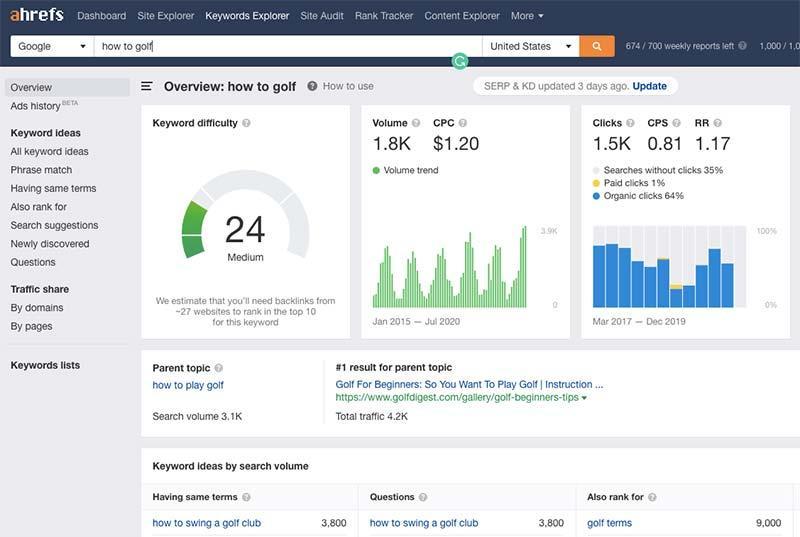Open Dashboard in top navigation
This screenshot has height=537, width=800.
(x=102, y=16)
